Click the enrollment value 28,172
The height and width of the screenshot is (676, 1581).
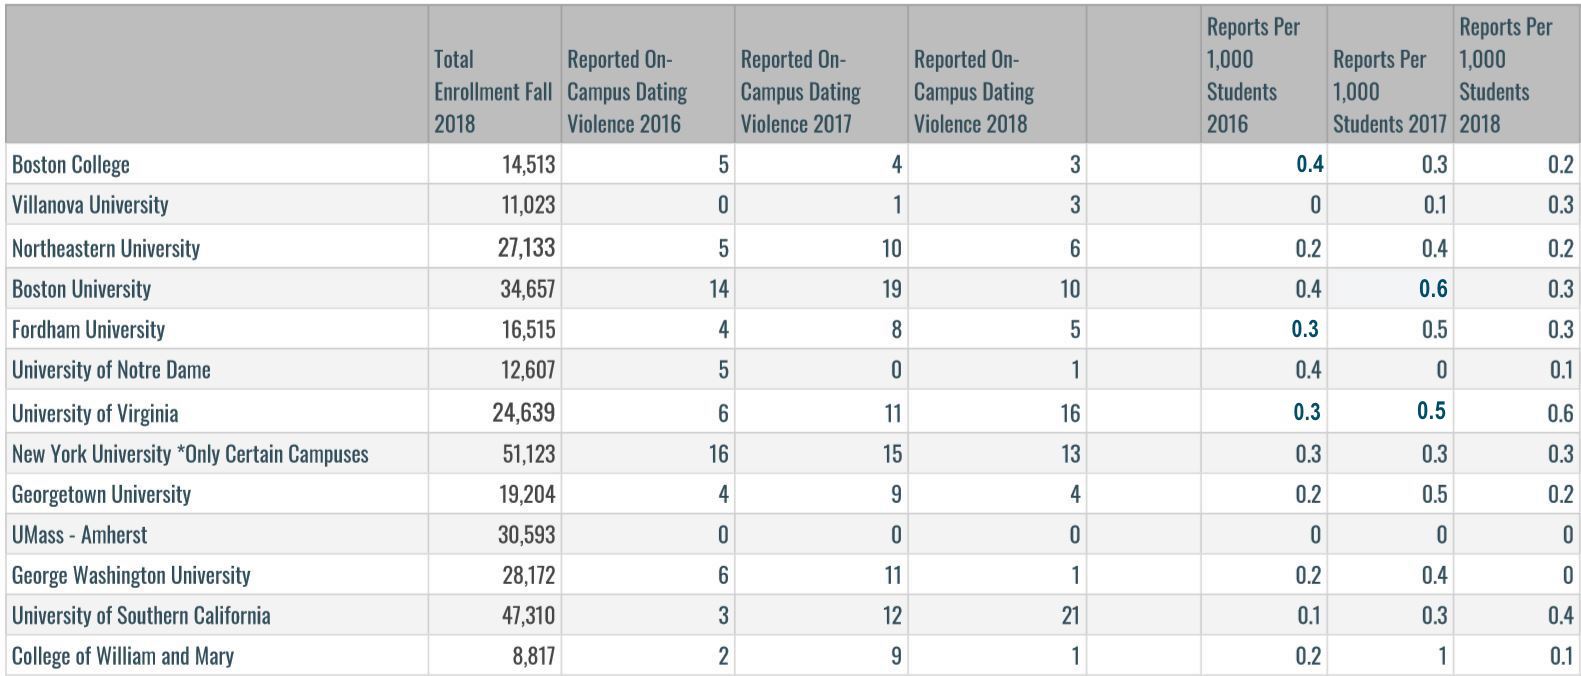[527, 575]
